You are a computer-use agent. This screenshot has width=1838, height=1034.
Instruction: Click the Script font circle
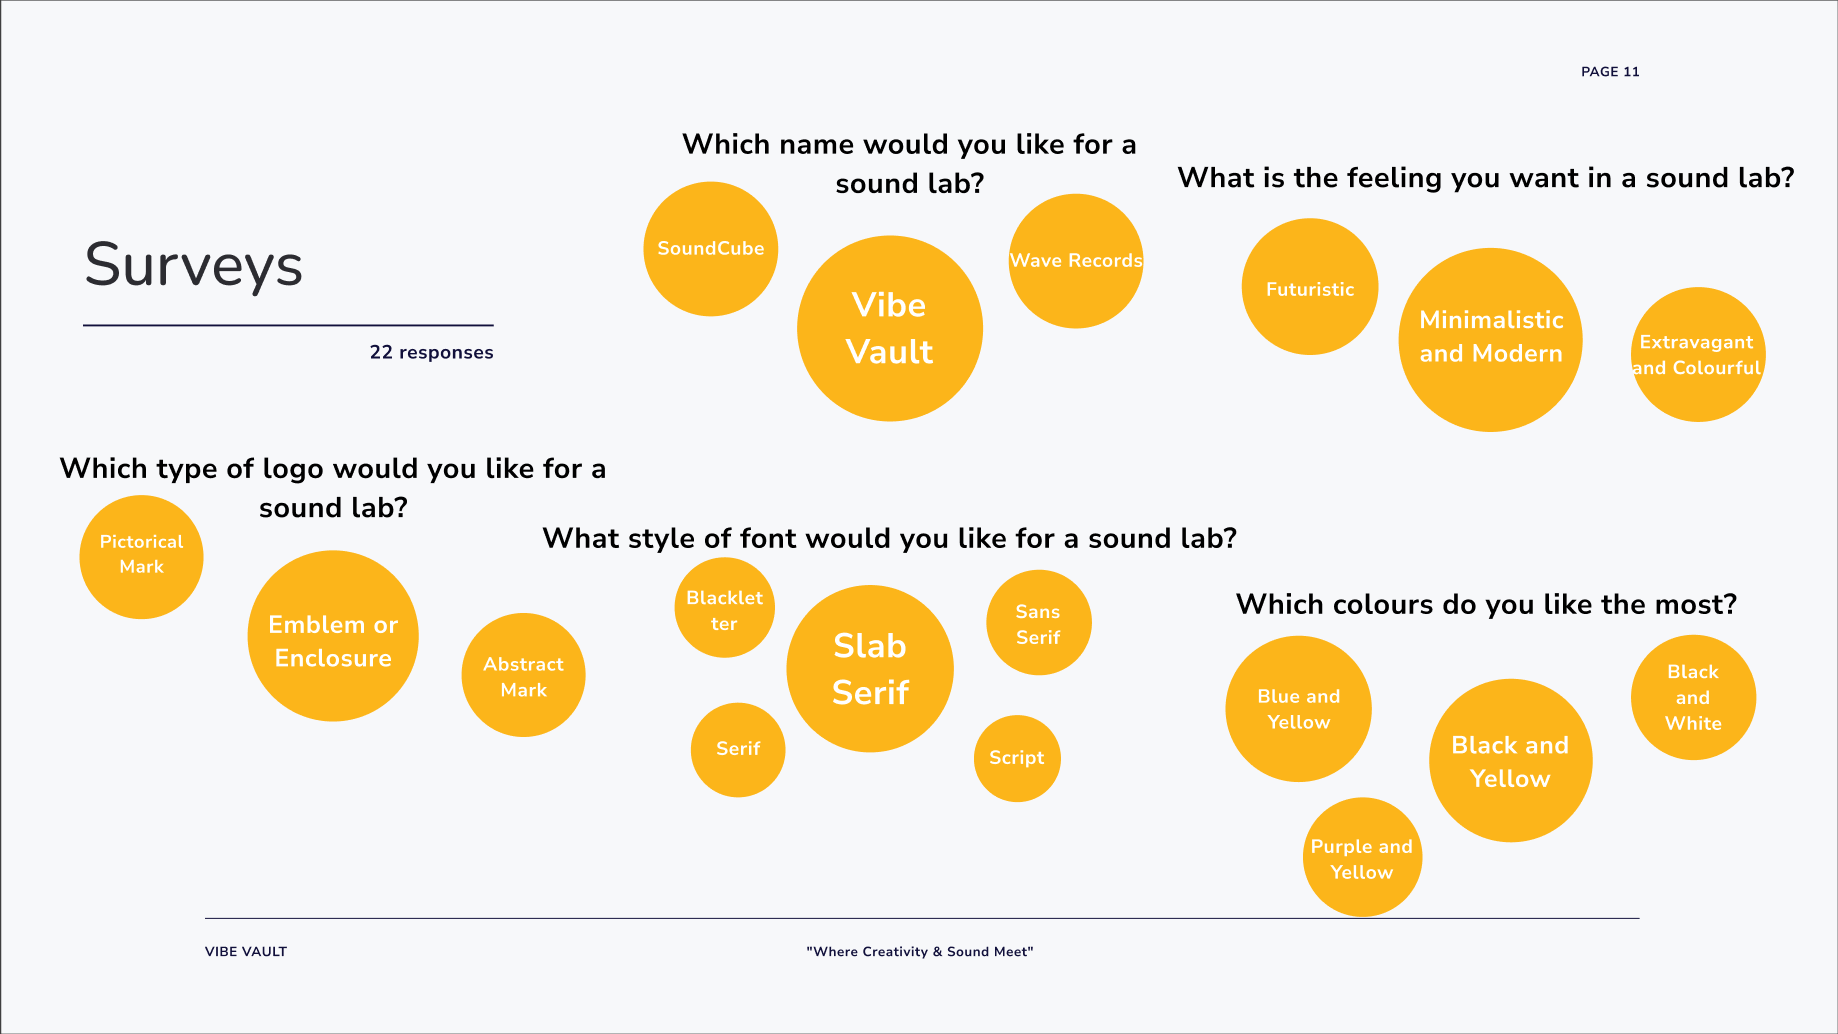(x=1017, y=759)
